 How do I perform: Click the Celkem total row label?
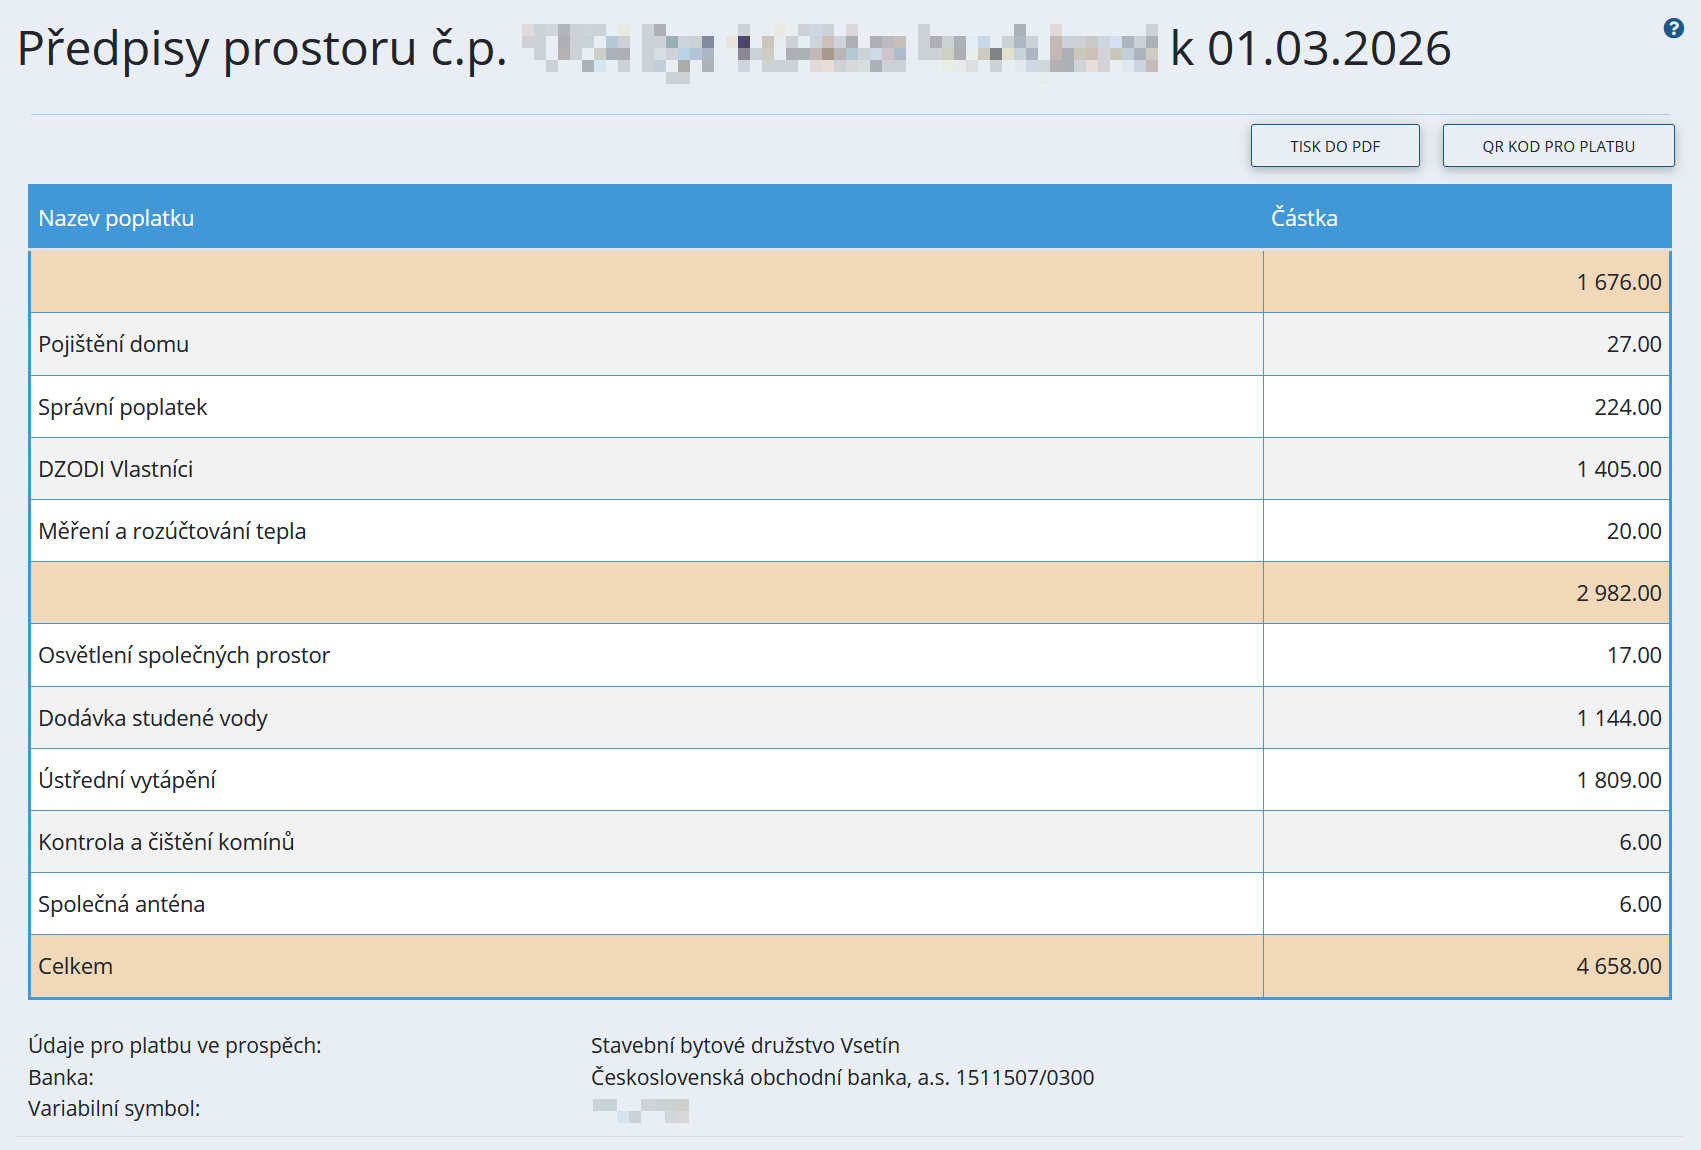coord(76,966)
